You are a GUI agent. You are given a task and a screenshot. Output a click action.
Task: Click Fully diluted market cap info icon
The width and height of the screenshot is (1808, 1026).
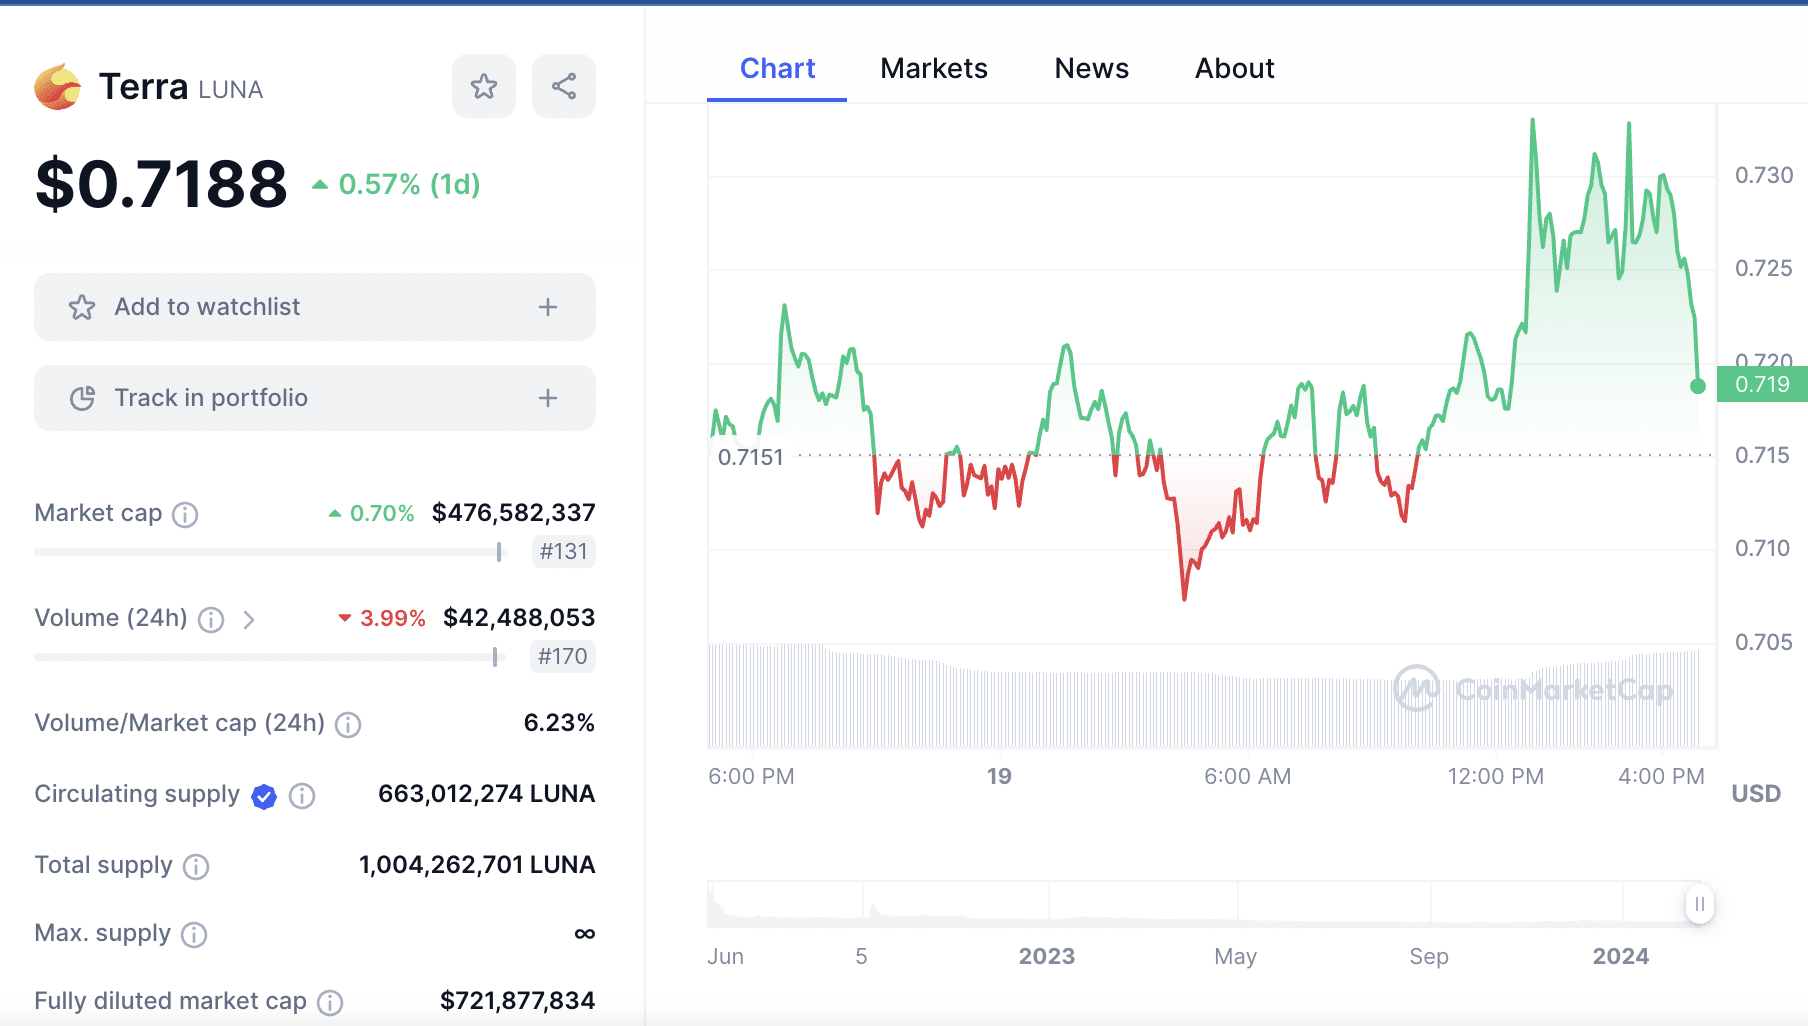[x=330, y=1003]
